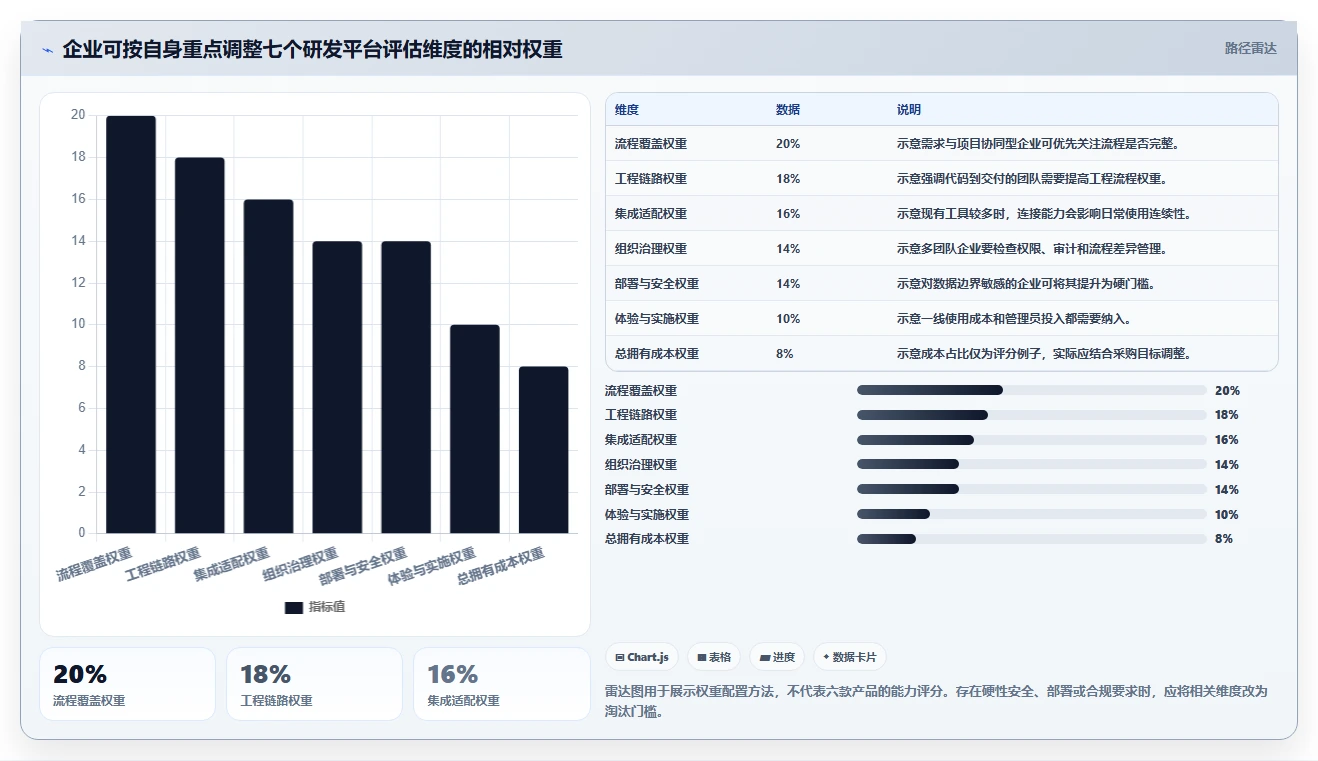
Task: Click the 集成适配权重 16% progress bar
Action: point(1032,440)
